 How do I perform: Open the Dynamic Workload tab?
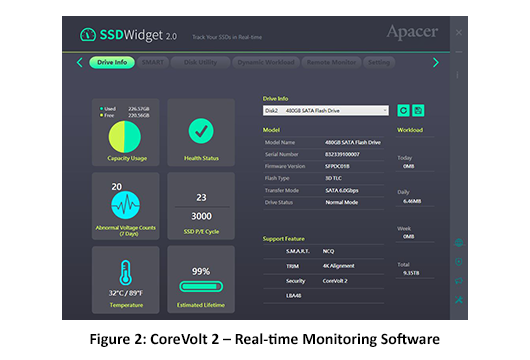coord(266,63)
